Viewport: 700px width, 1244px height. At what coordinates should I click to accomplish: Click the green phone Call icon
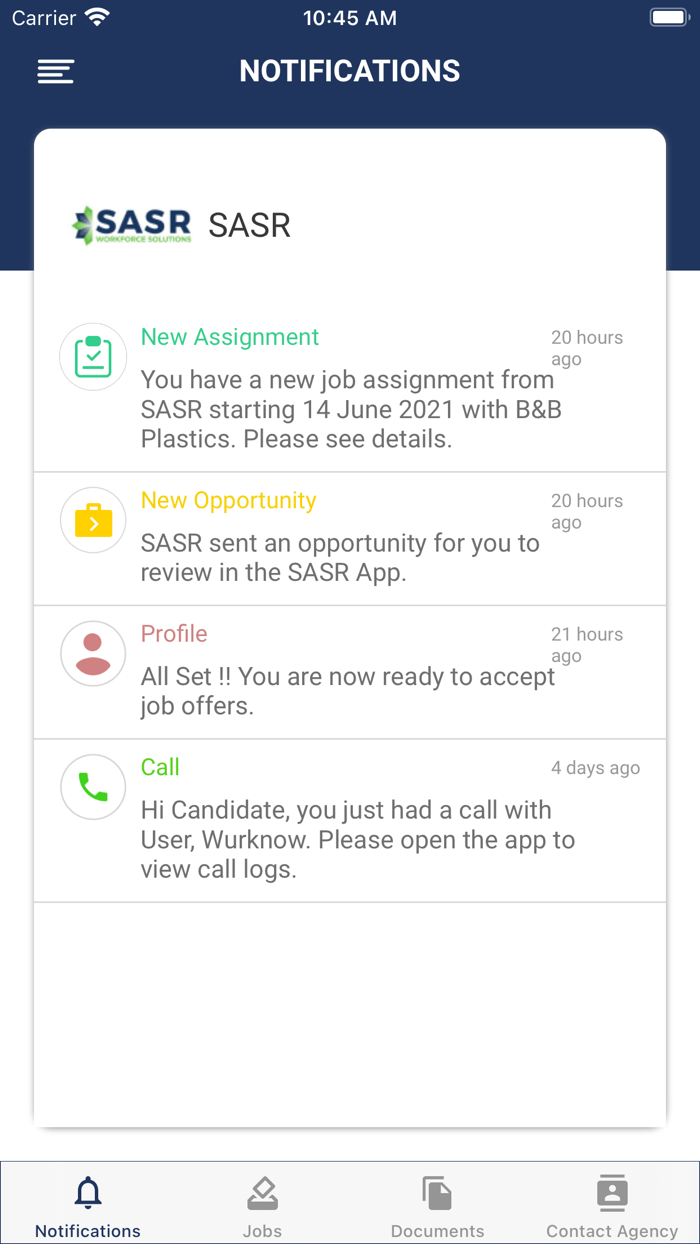(92, 787)
